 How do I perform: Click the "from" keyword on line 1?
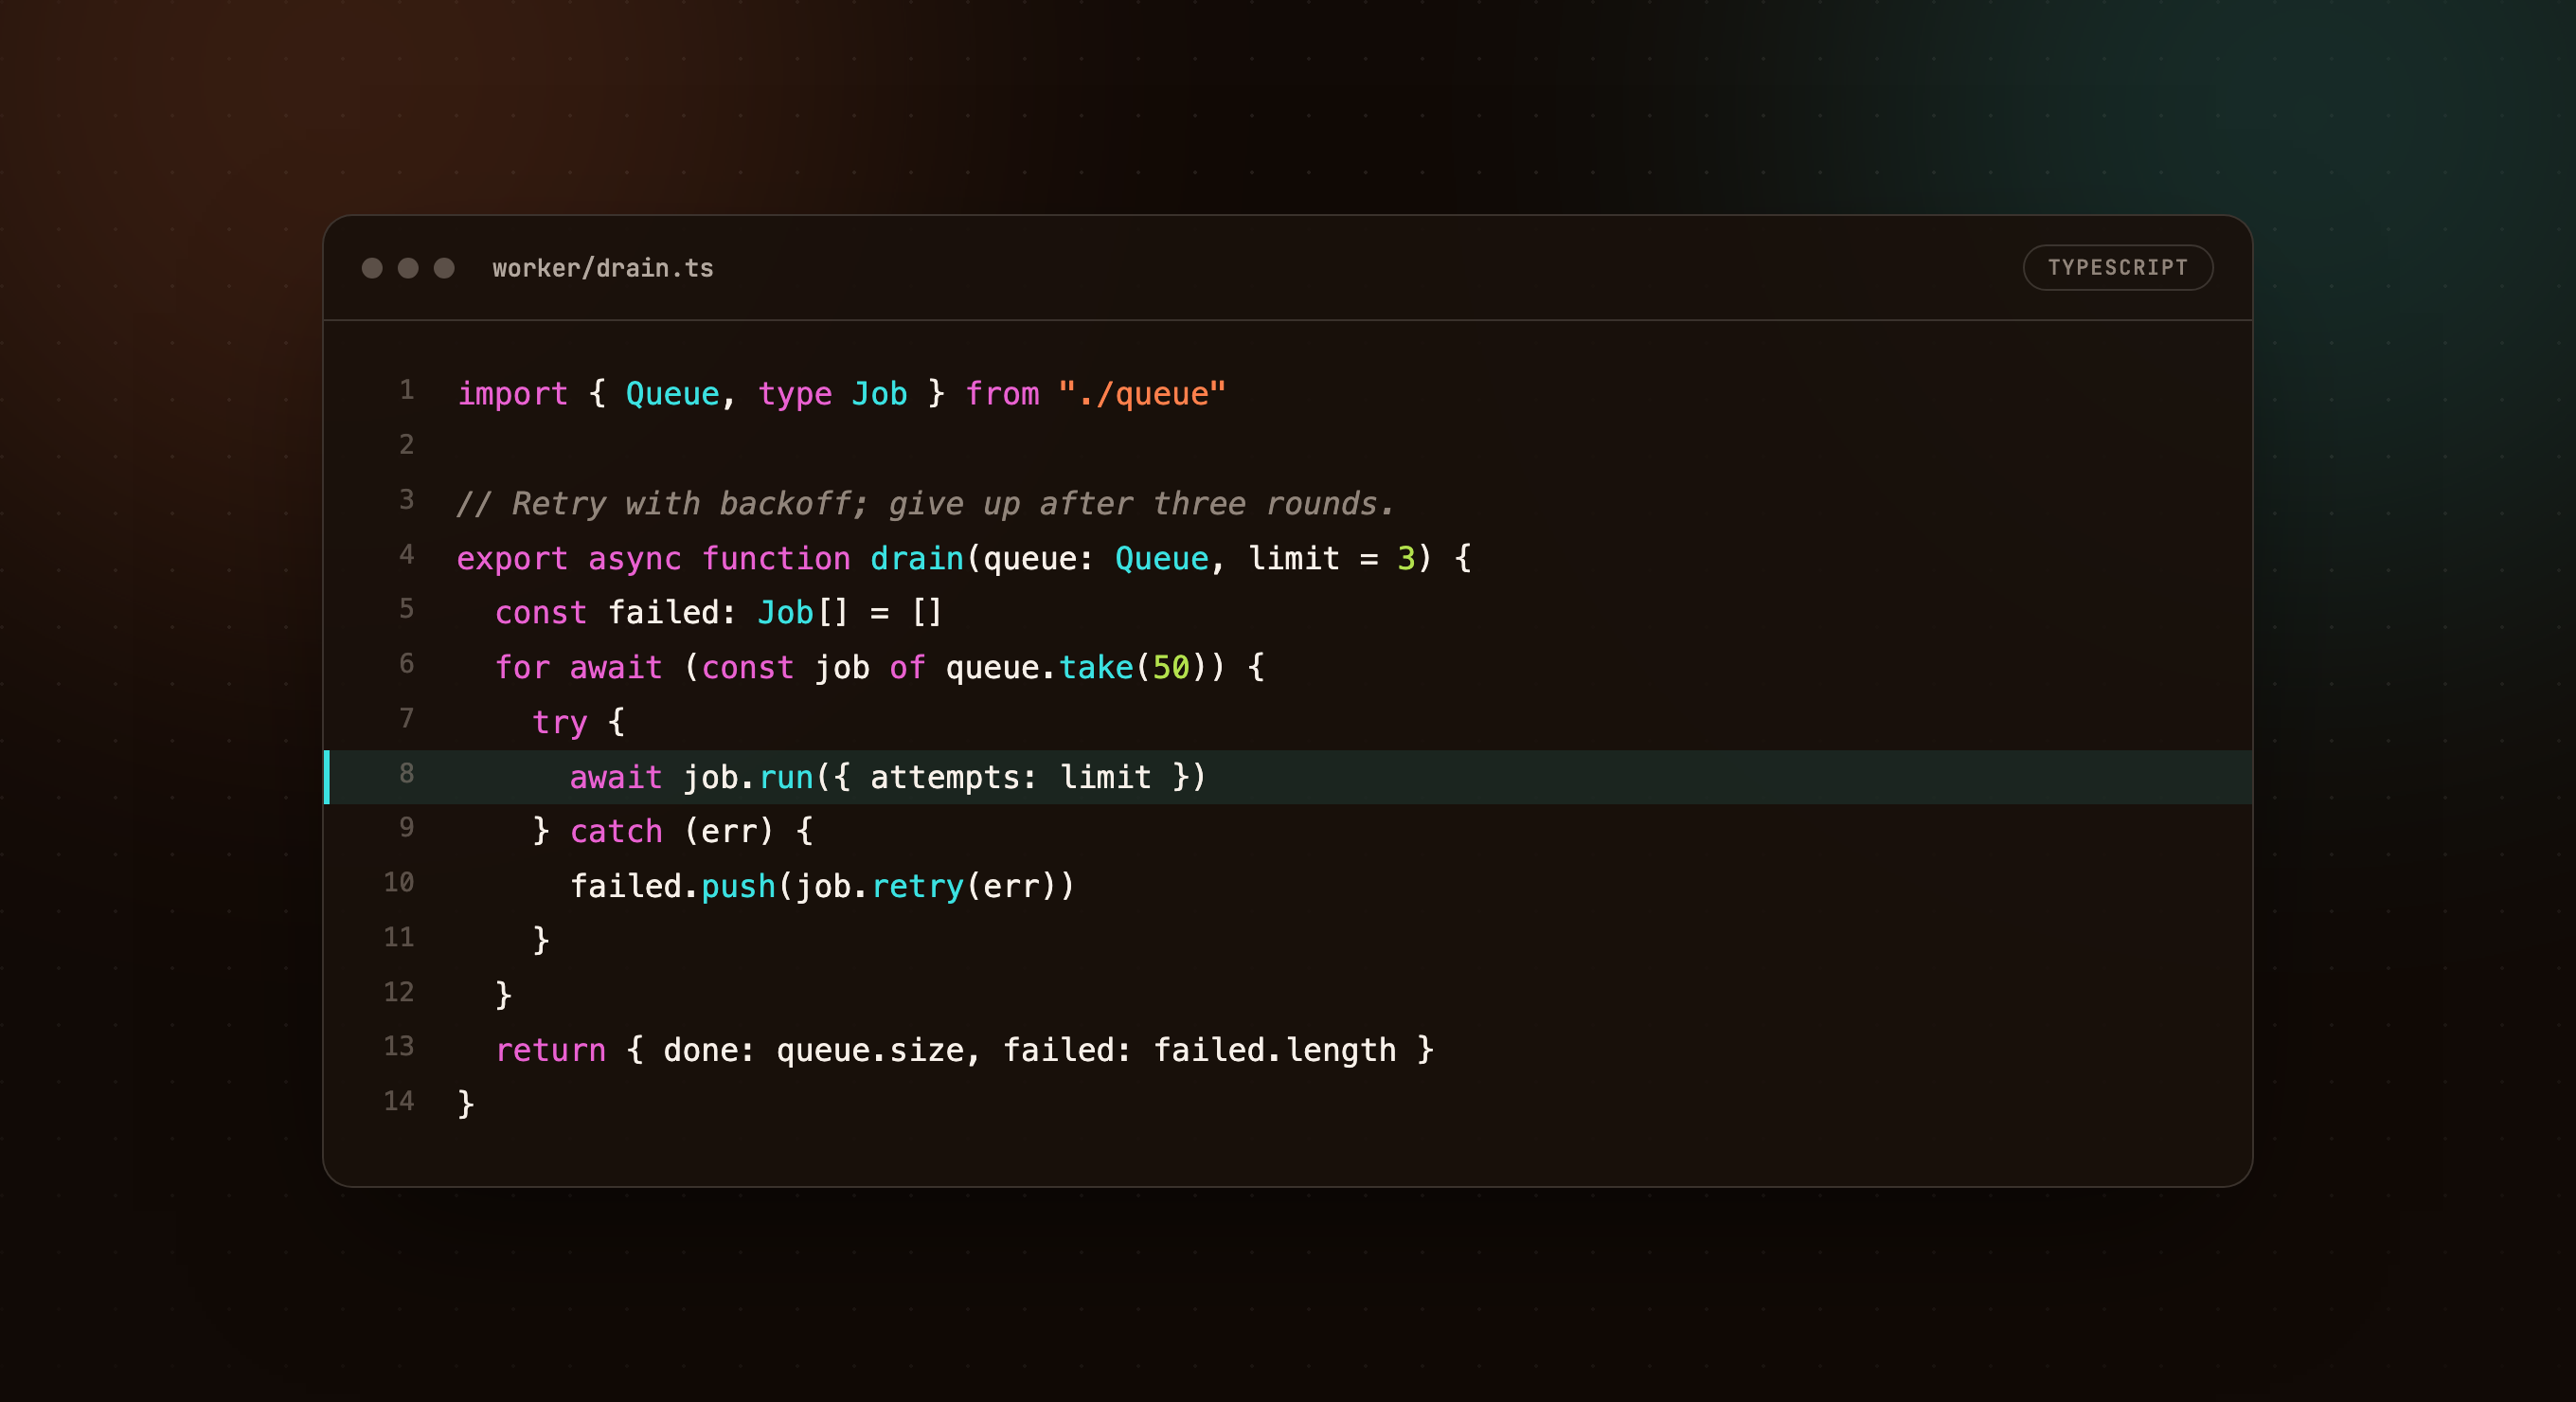click(1002, 394)
